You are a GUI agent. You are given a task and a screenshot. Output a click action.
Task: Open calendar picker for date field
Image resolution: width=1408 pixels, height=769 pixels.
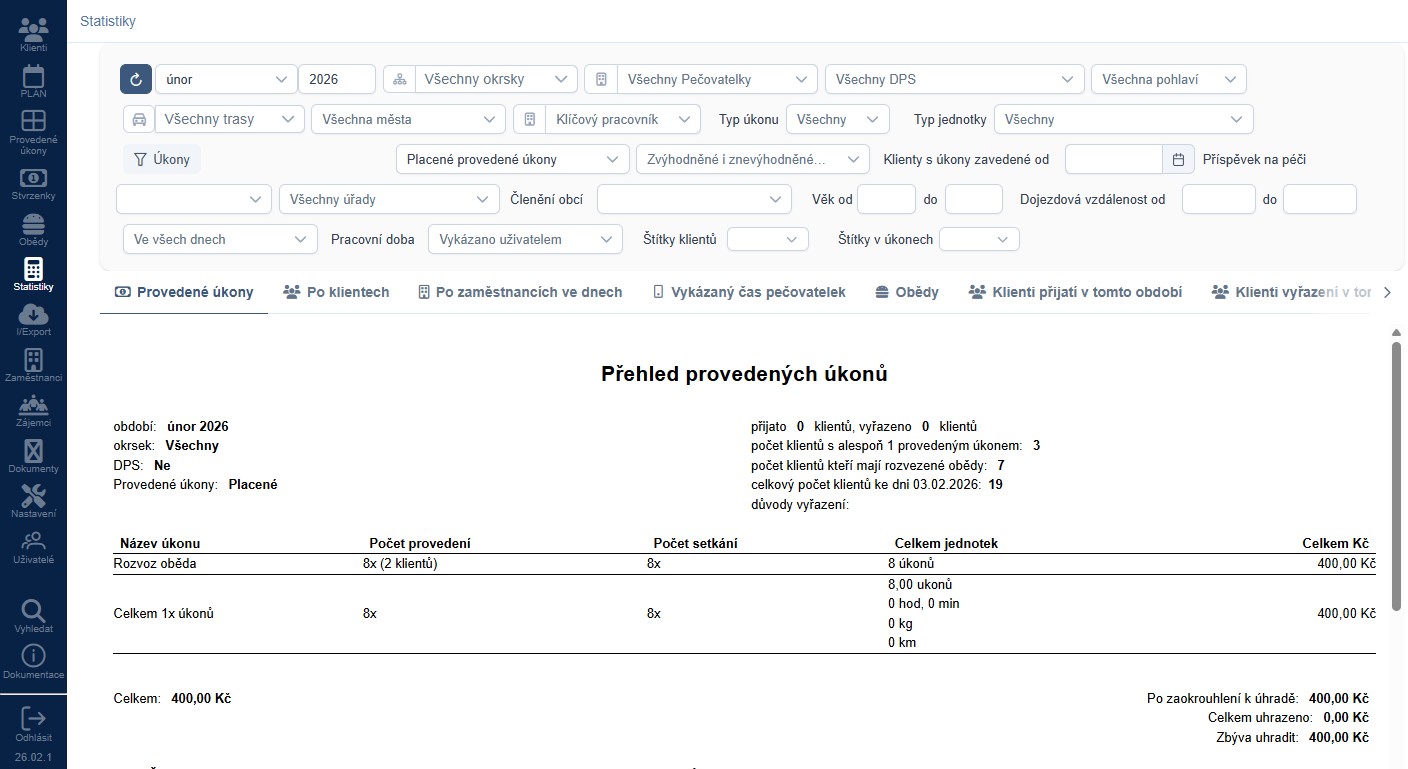click(x=1178, y=159)
